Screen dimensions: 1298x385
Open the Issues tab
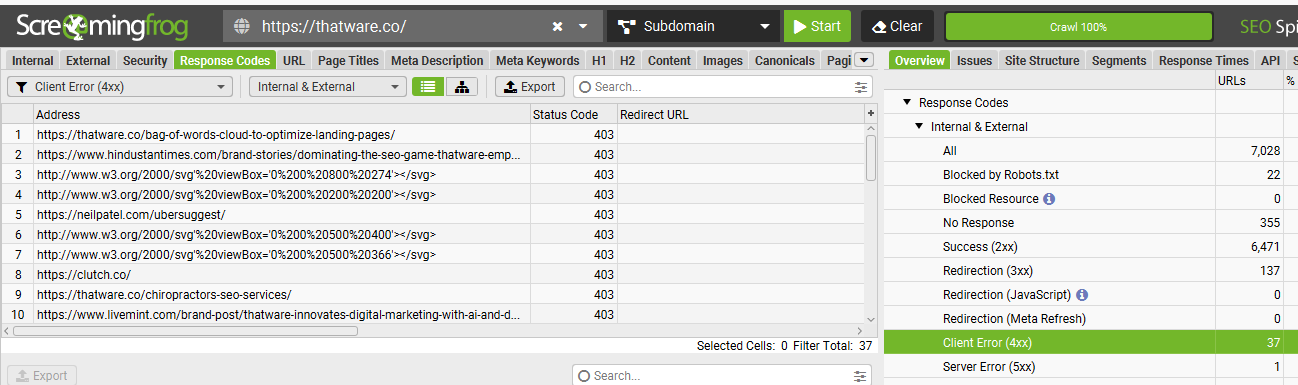pyautogui.click(x=974, y=61)
